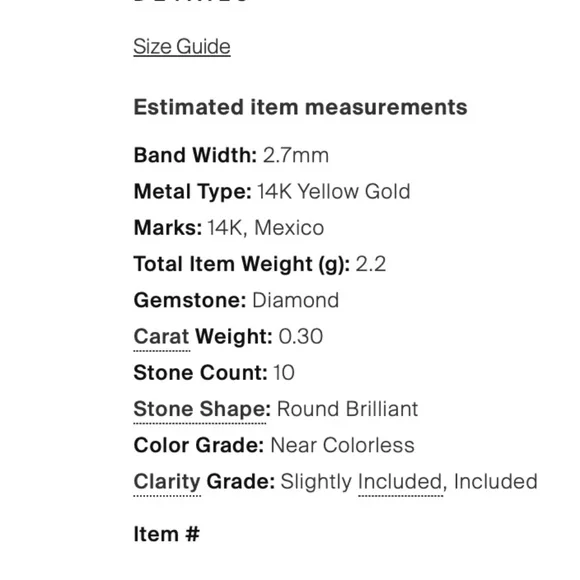Image resolution: width=580 pixels, height=580 pixels.
Task: Click the Item # heading
Action: click(166, 534)
